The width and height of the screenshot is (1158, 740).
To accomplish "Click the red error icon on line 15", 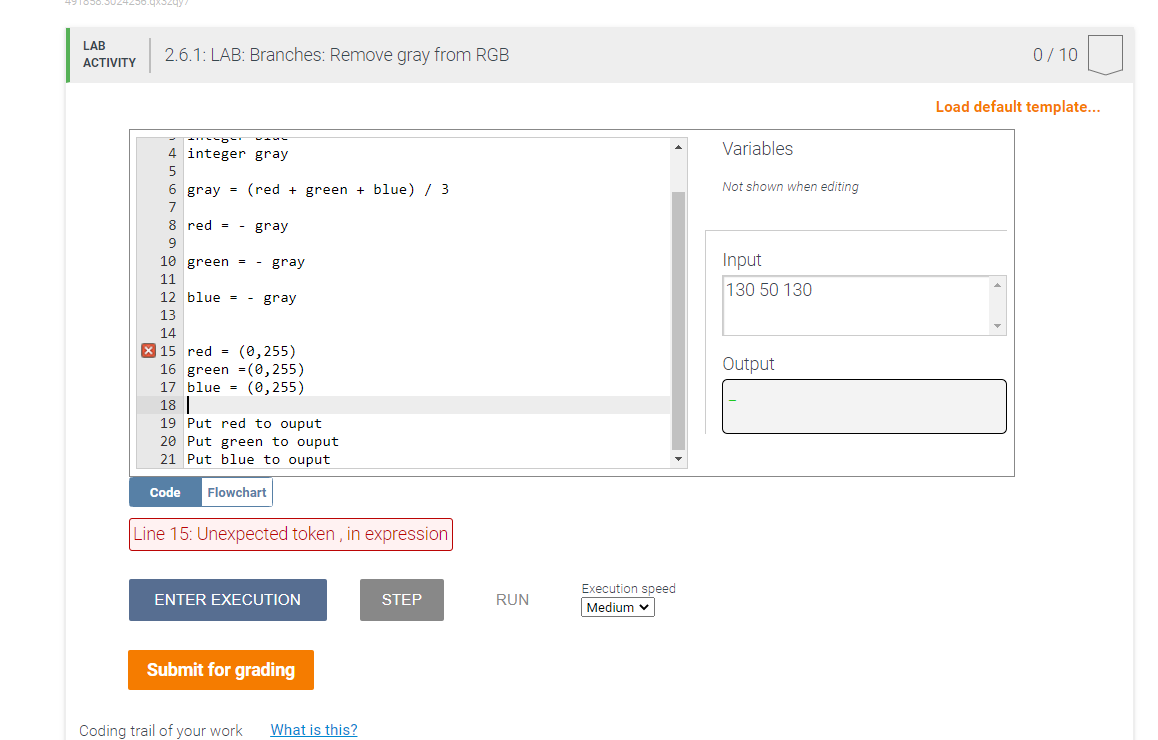I will click(147, 351).
